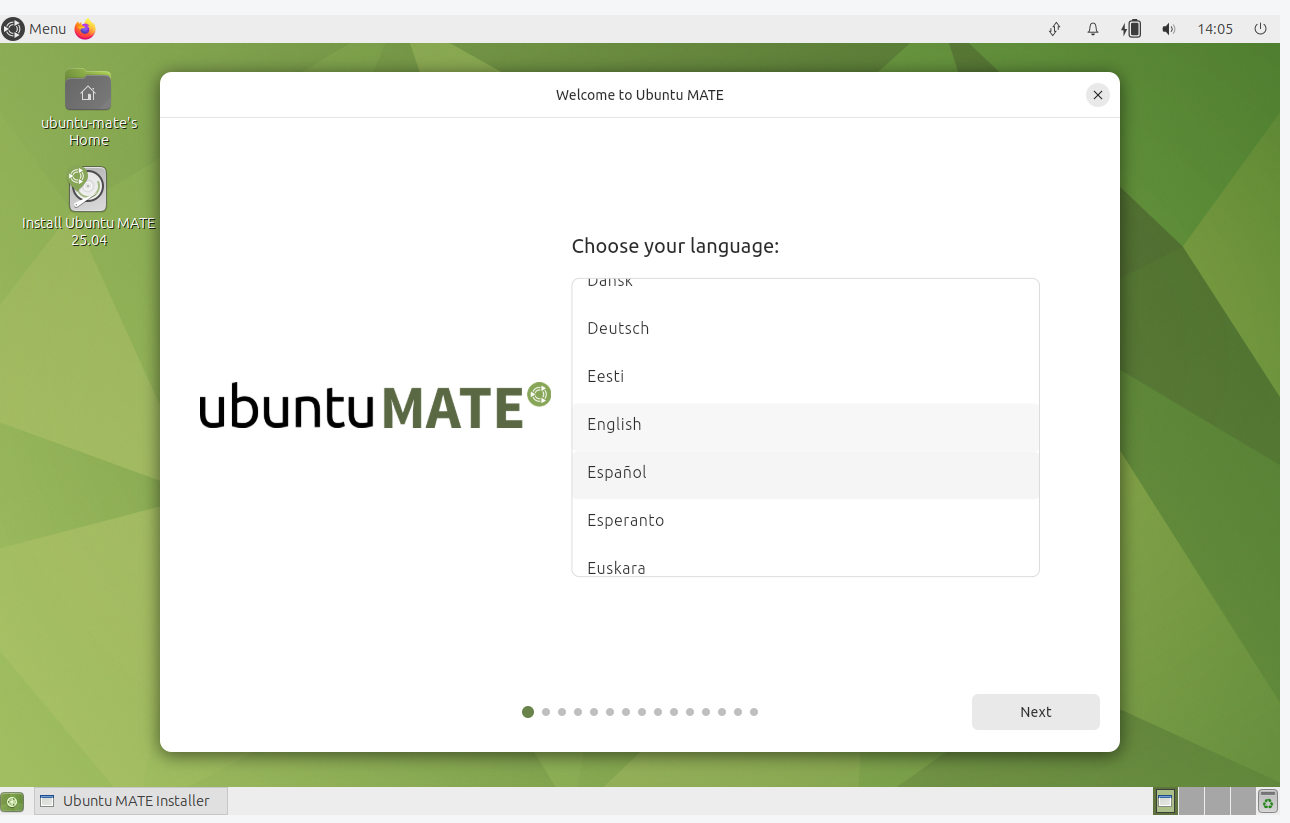Open the power session menu icon
The height and width of the screenshot is (823, 1290).
(1260, 29)
